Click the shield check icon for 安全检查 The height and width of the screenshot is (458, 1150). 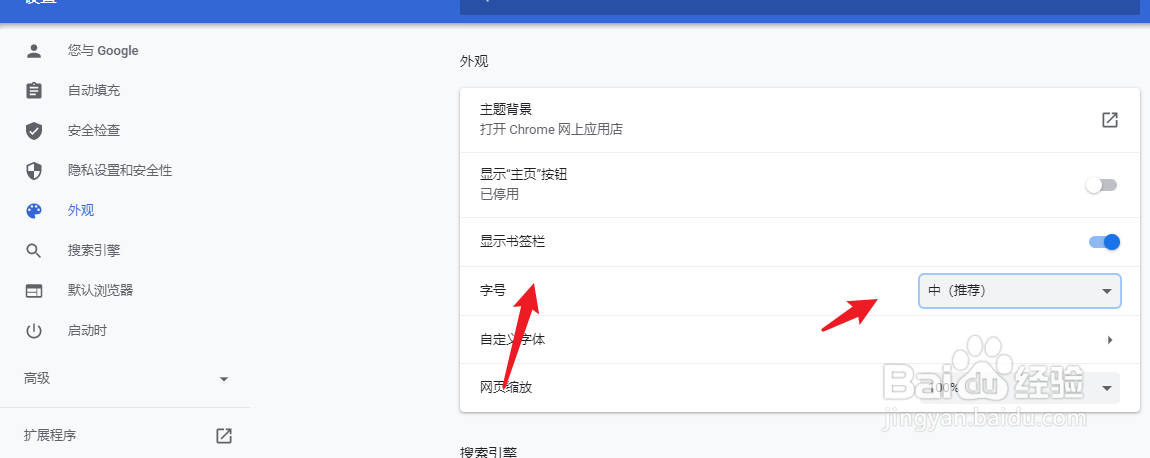click(x=34, y=131)
